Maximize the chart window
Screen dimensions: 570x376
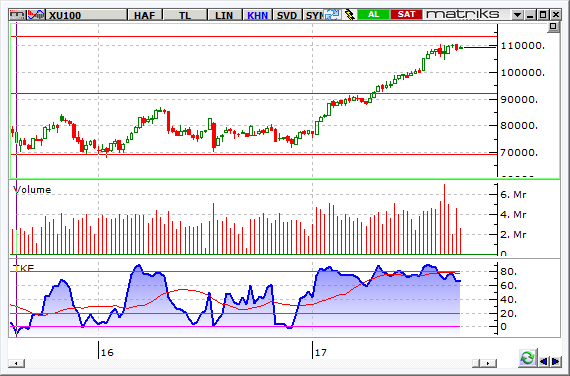tap(543, 15)
